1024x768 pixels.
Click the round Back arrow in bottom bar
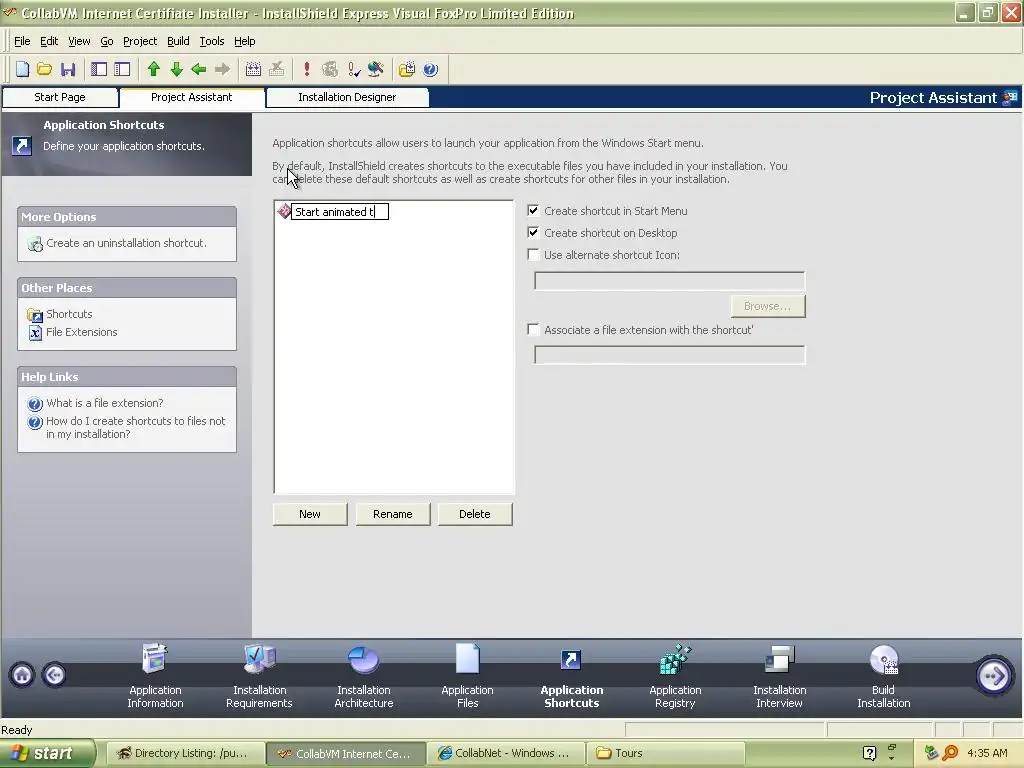pos(54,675)
